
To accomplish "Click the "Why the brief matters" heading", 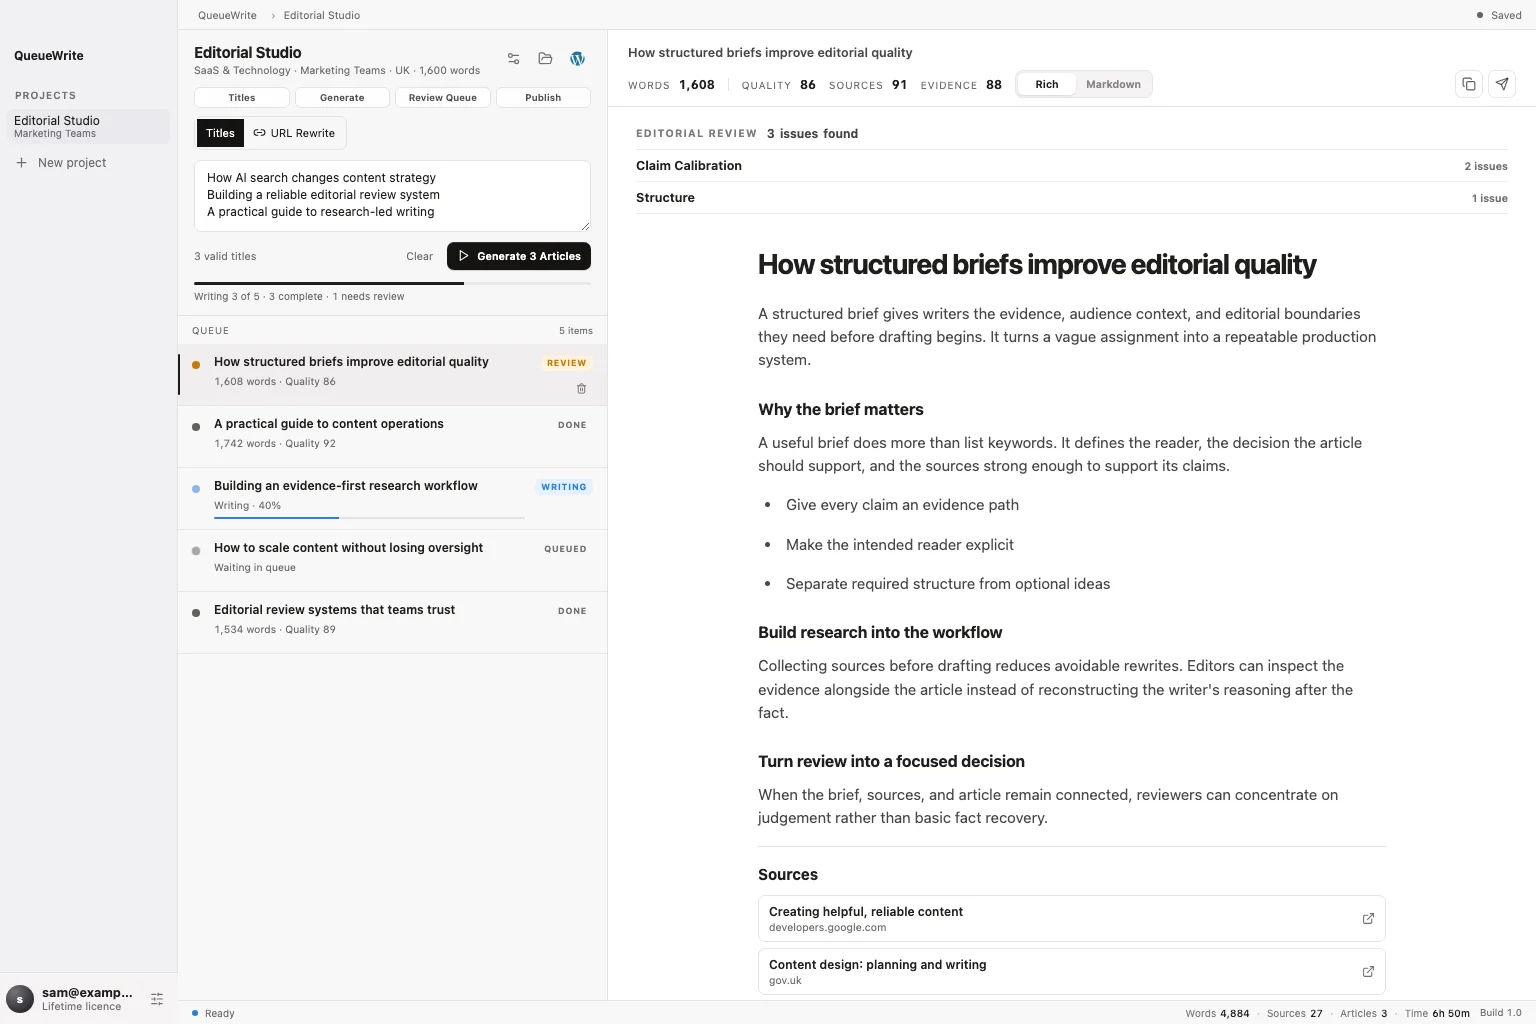I will (840, 410).
